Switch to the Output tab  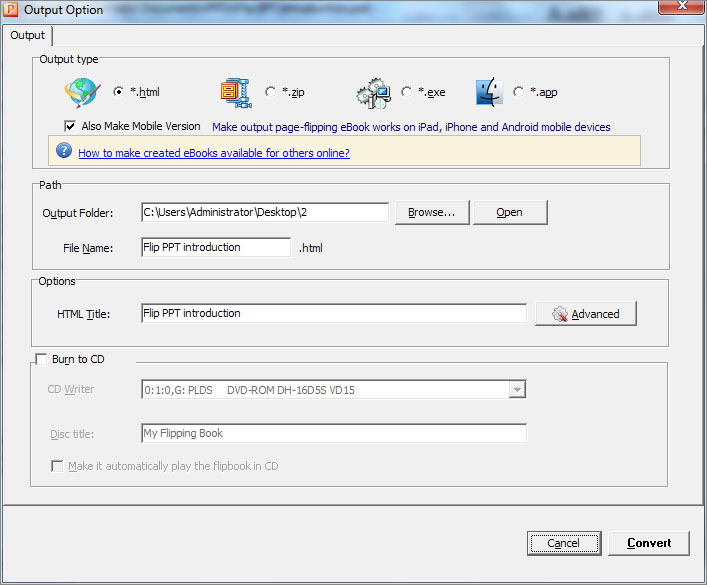[x=28, y=35]
